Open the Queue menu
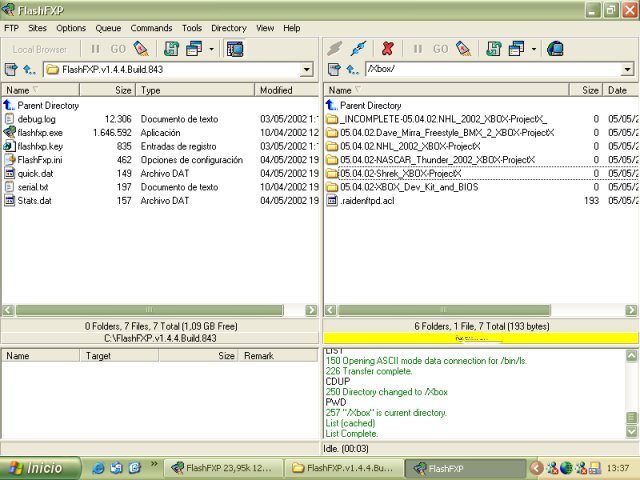640x480 pixels. point(108,28)
